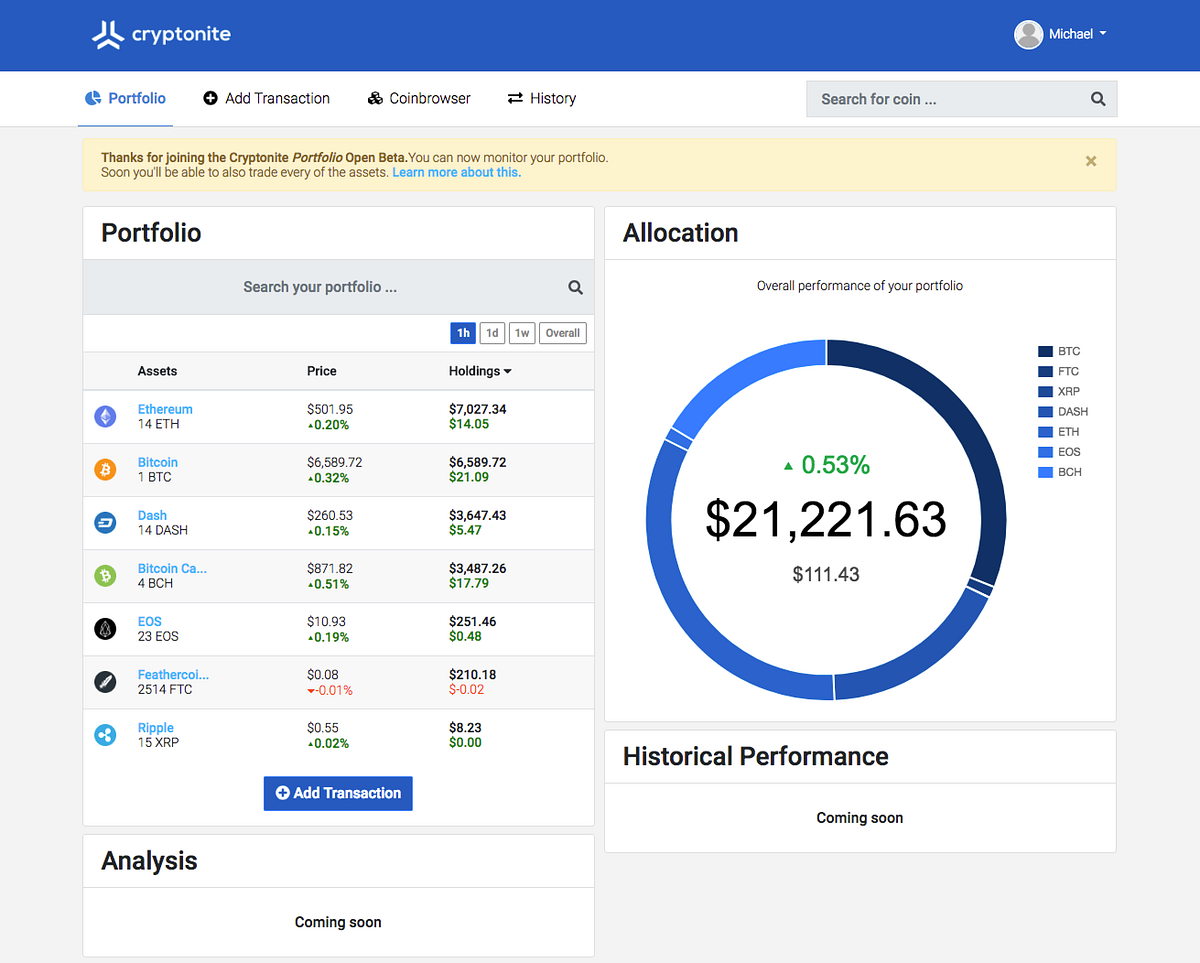The height and width of the screenshot is (963, 1200).
Task: Select the Overall timeframe toggle
Action: [x=563, y=333]
